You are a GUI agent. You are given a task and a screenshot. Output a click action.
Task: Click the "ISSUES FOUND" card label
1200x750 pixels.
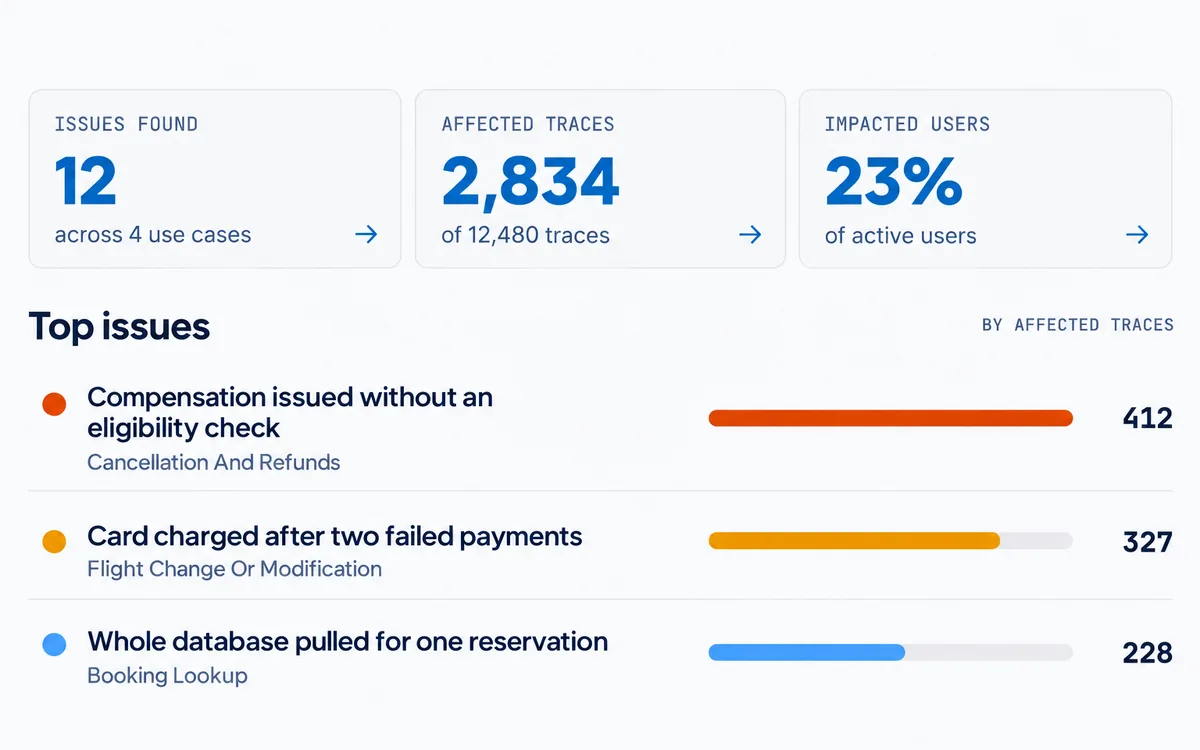(x=126, y=124)
